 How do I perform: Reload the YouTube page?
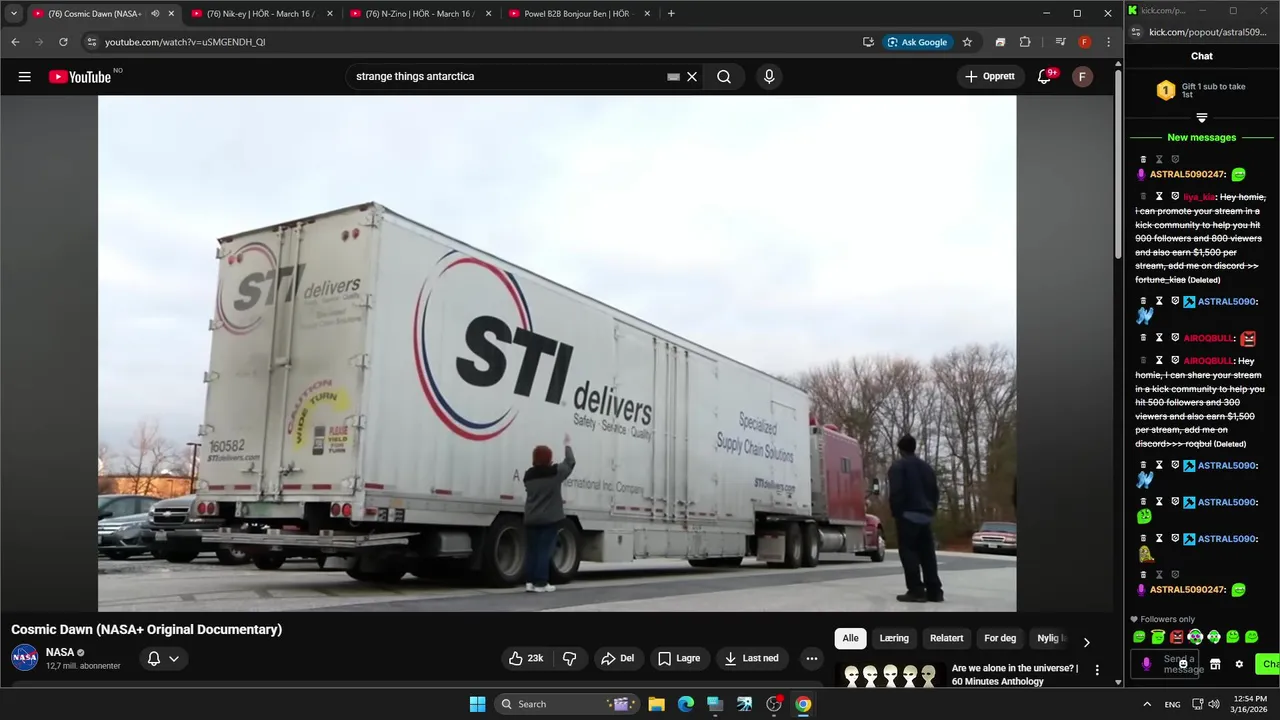[x=63, y=42]
